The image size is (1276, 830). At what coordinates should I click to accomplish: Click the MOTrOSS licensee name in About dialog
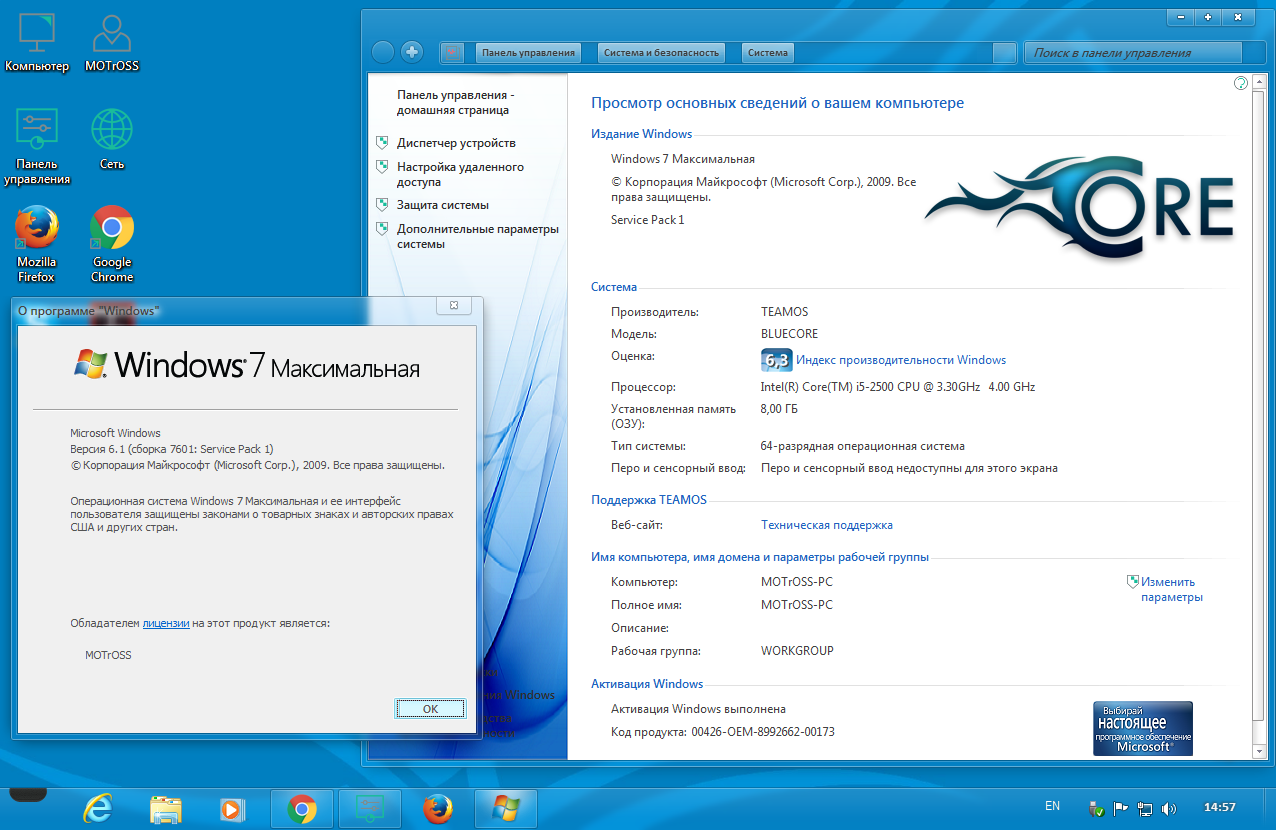pyautogui.click(x=108, y=656)
